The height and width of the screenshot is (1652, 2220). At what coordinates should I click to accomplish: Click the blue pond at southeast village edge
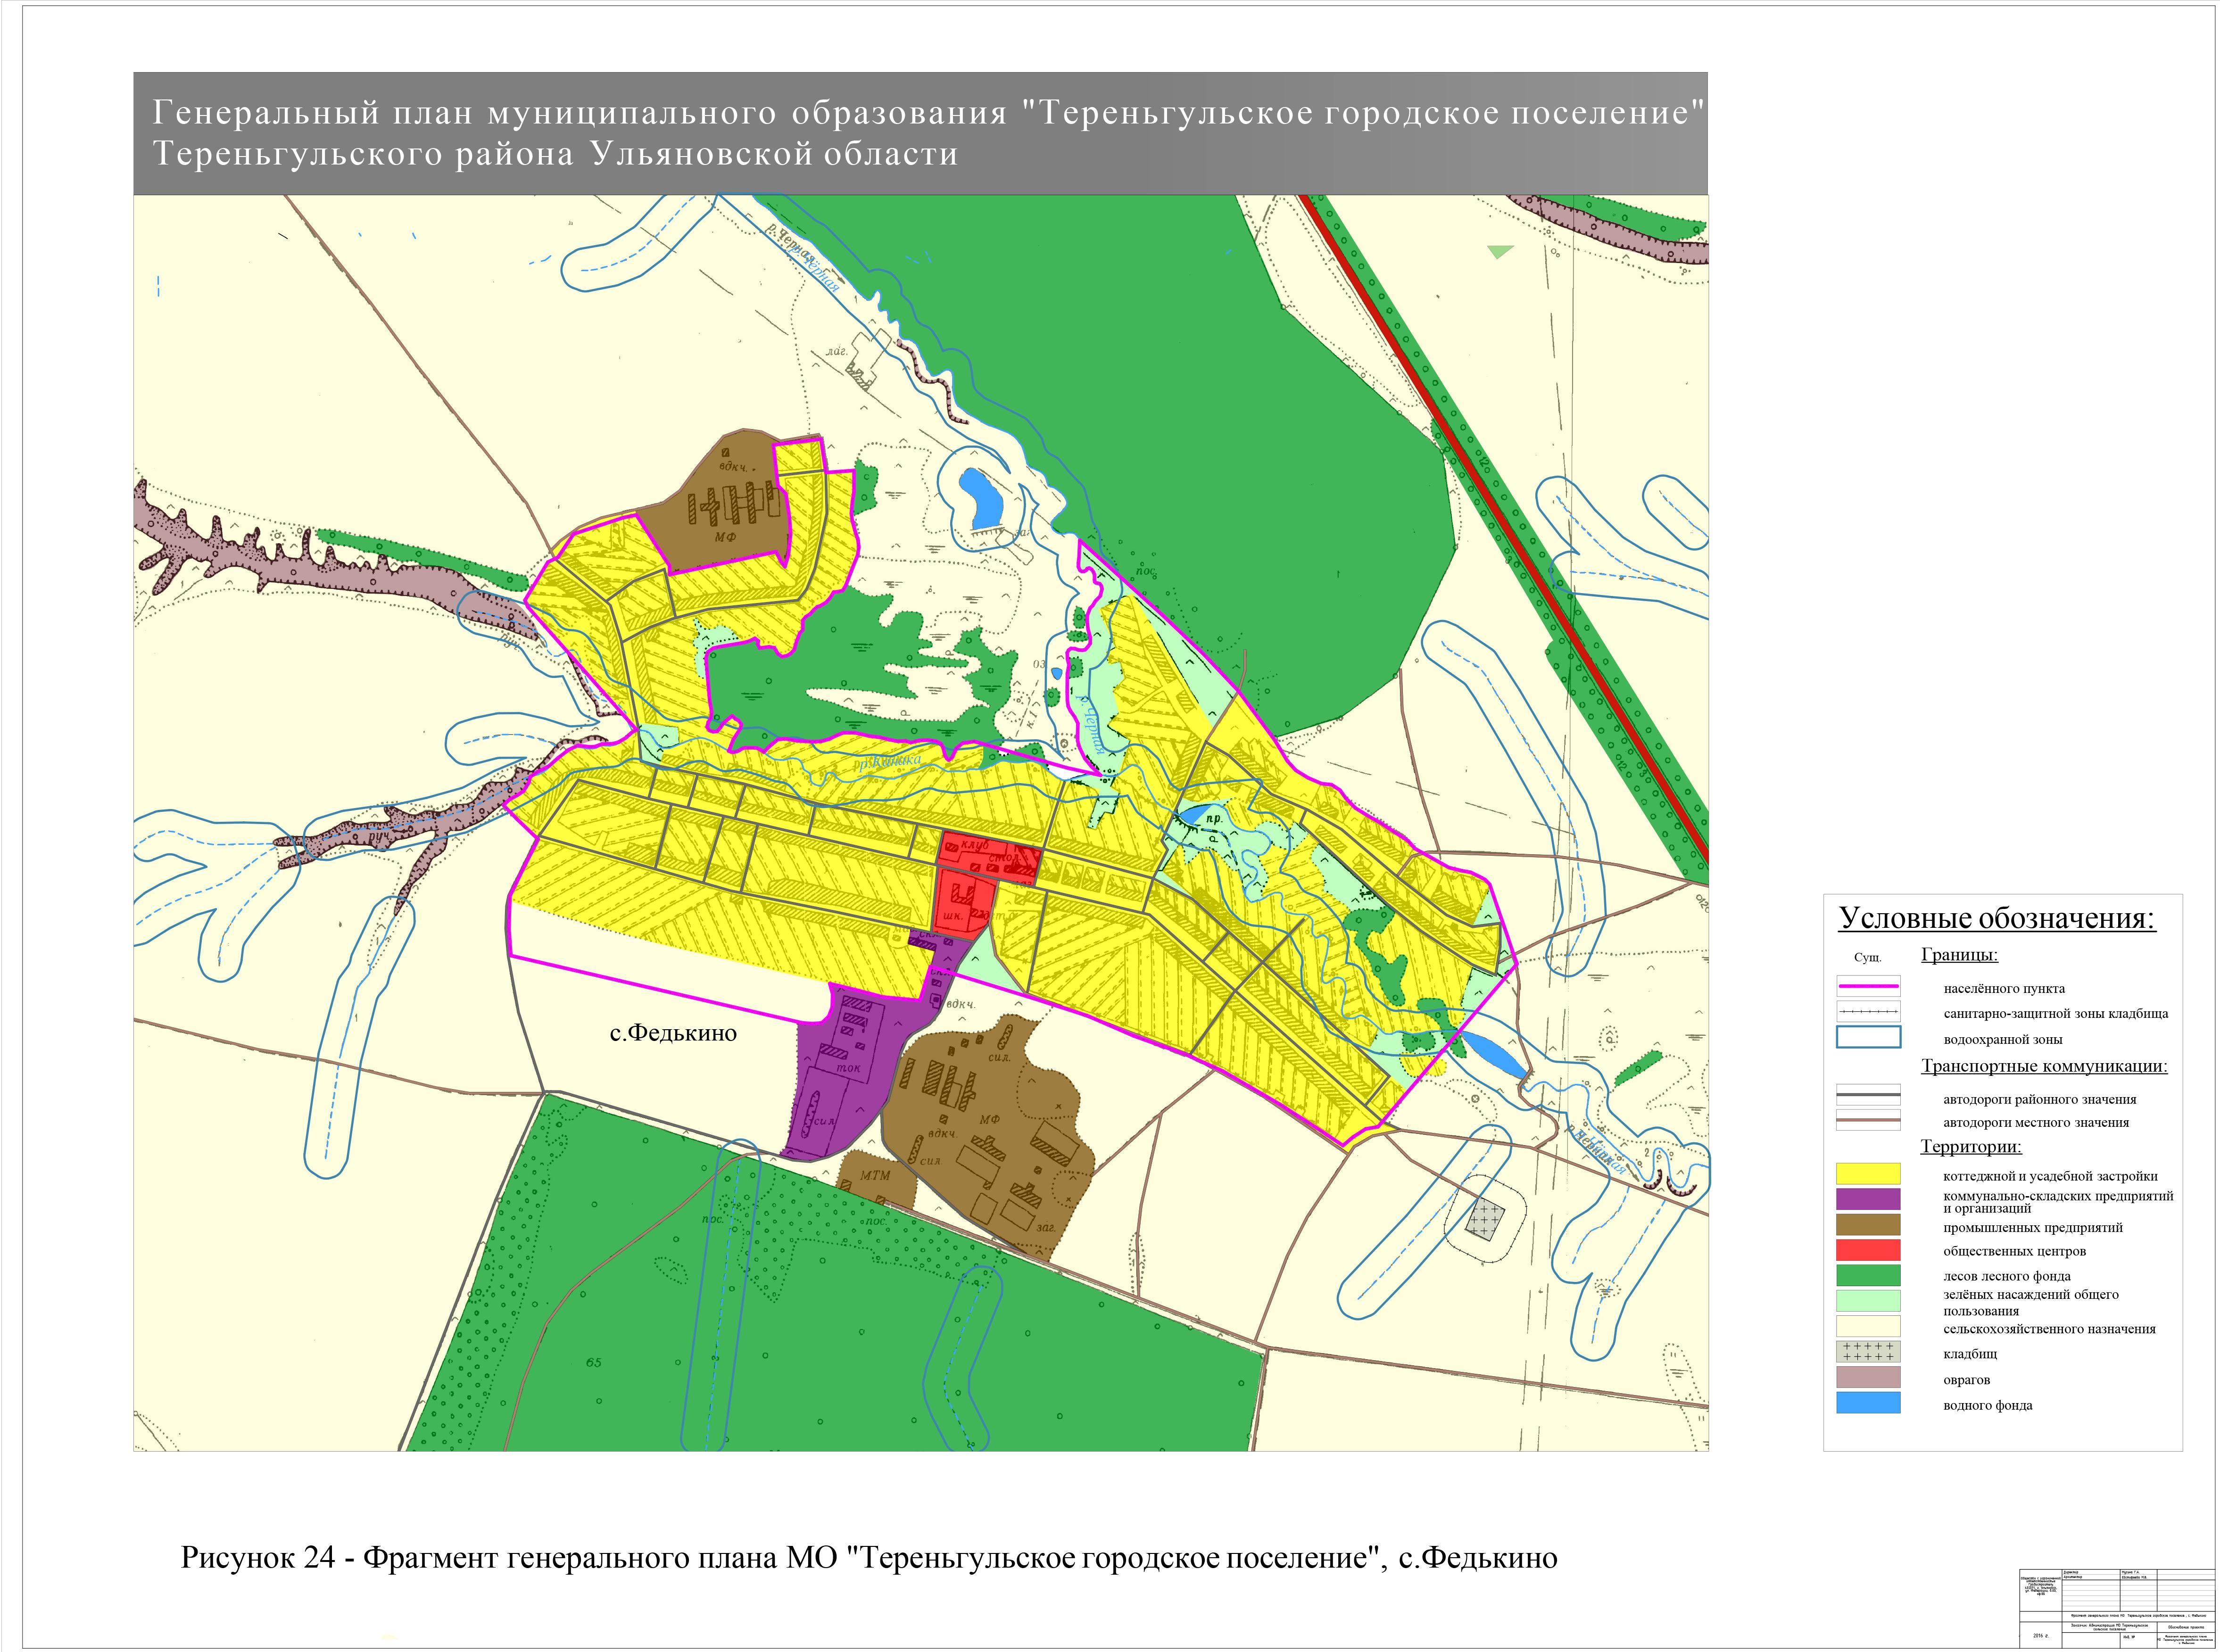pyautogui.click(x=1494, y=1056)
